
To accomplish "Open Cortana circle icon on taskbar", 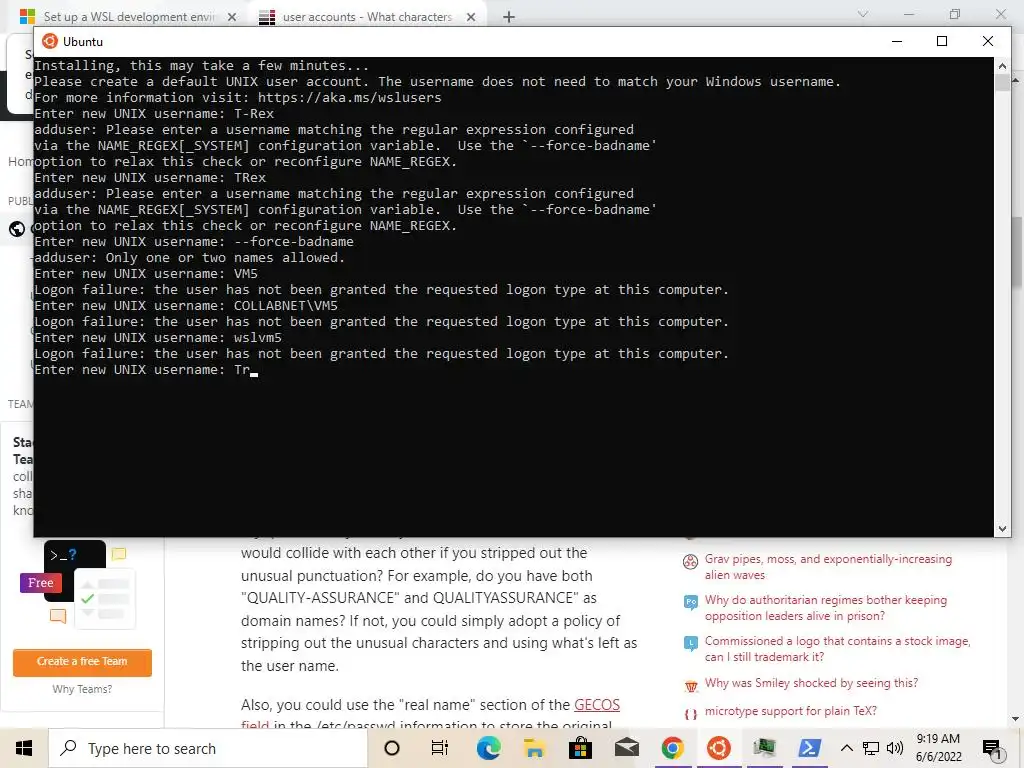I will point(392,748).
